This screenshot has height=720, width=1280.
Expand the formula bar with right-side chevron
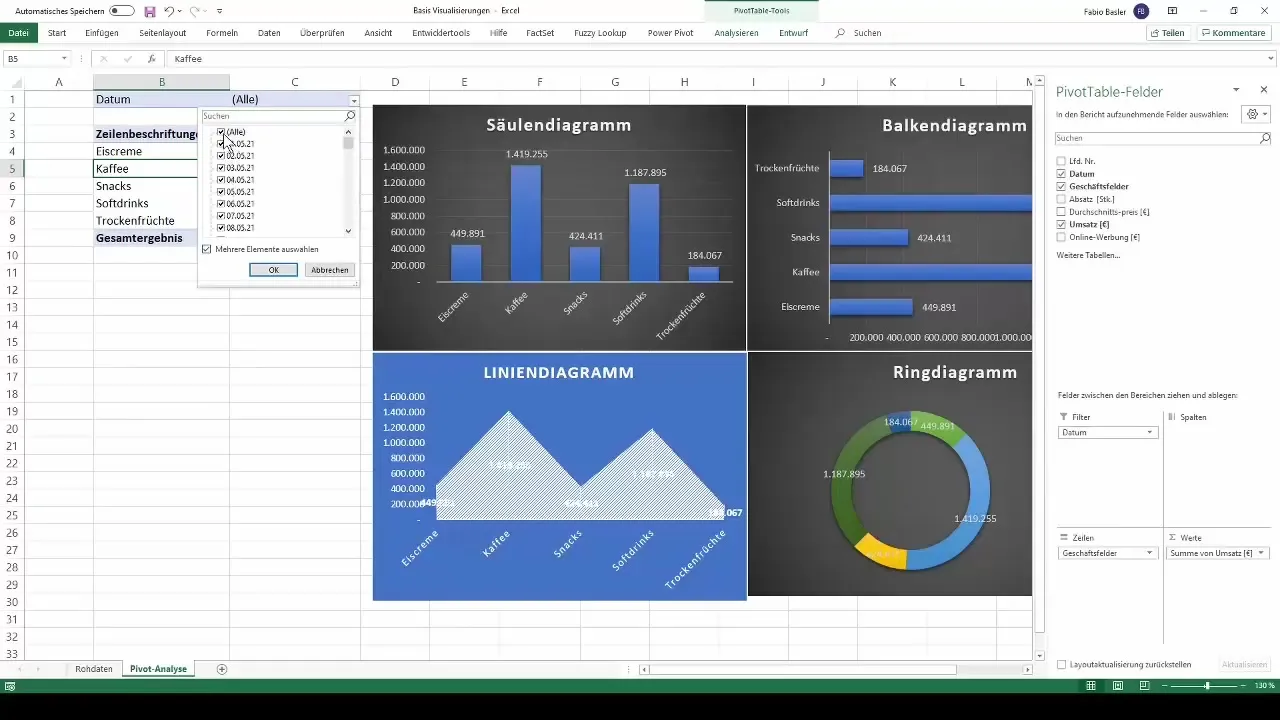[x=1271, y=59]
